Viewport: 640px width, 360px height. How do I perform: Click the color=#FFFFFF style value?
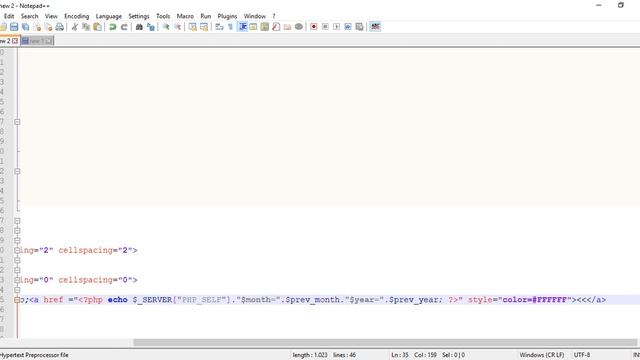pos(535,300)
